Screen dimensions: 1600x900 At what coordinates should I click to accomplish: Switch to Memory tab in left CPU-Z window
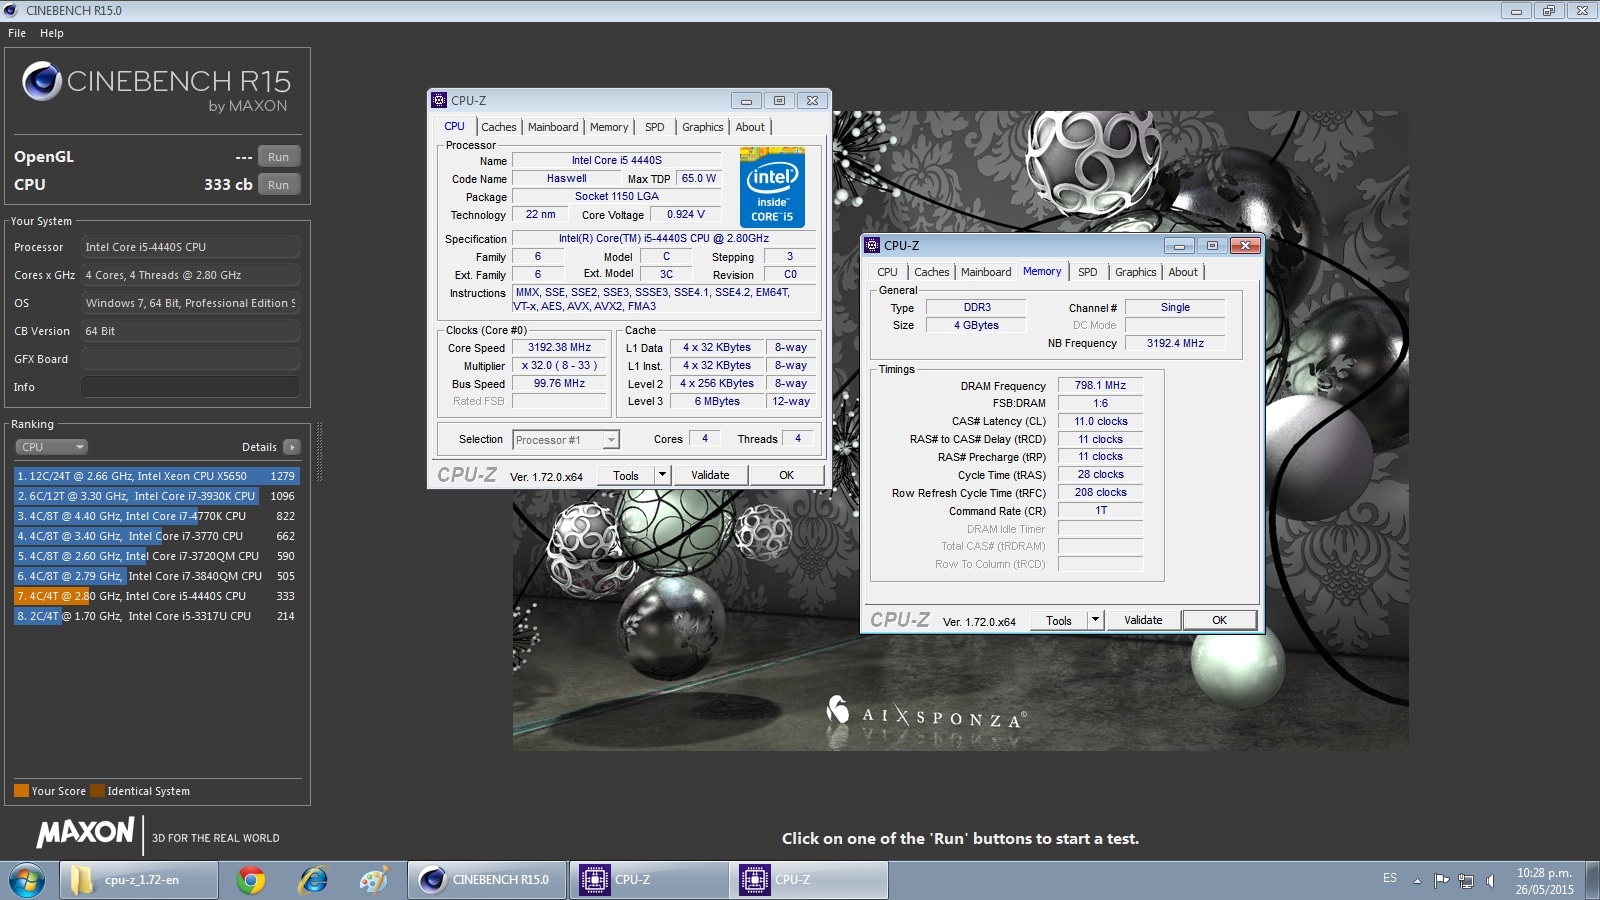point(609,127)
